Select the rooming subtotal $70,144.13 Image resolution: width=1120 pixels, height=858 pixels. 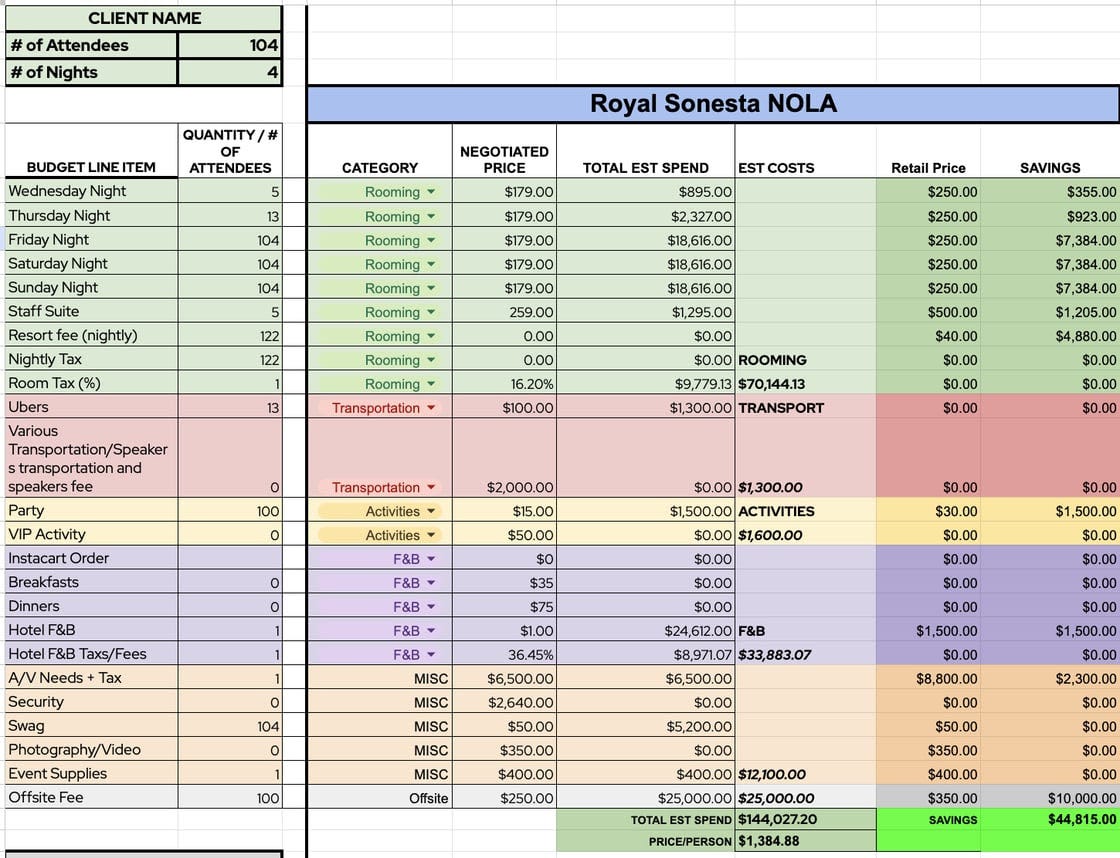[x=806, y=384]
